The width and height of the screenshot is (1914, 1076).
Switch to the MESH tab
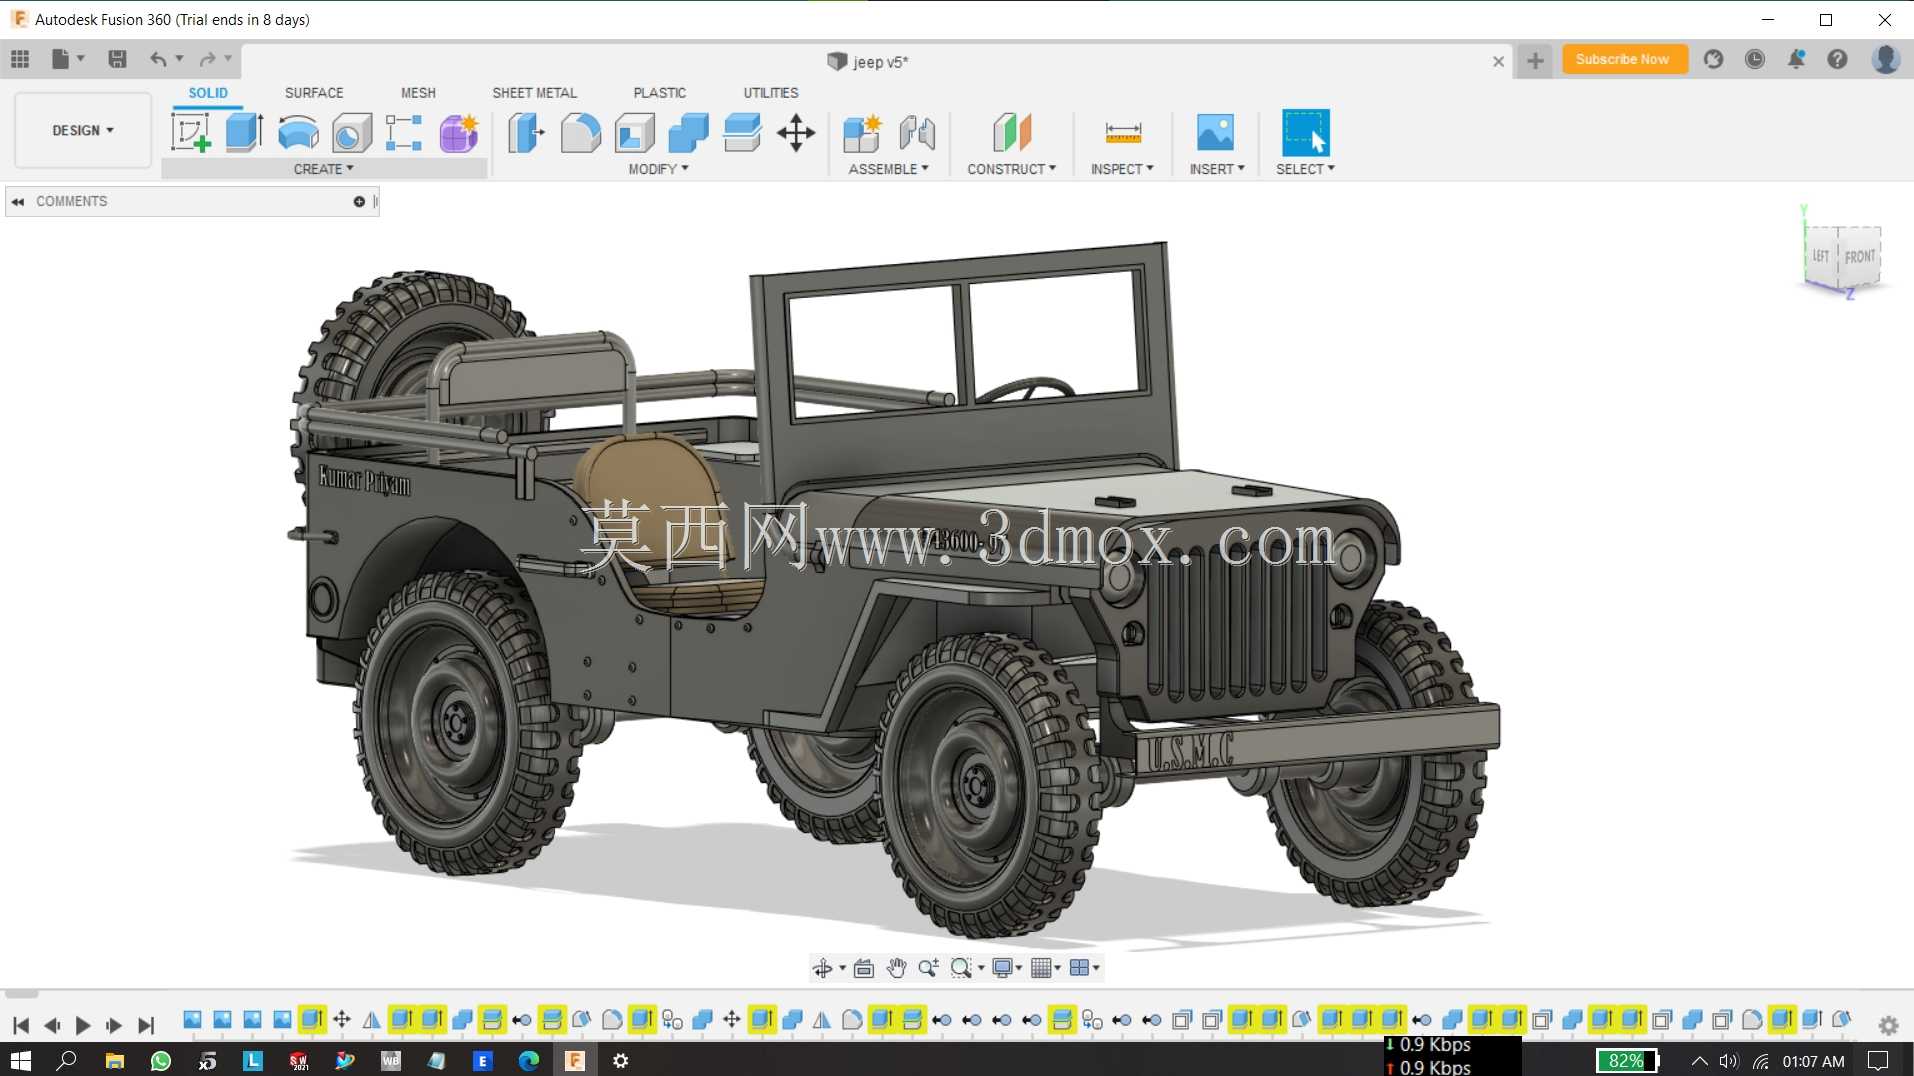click(x=418, y=93)
